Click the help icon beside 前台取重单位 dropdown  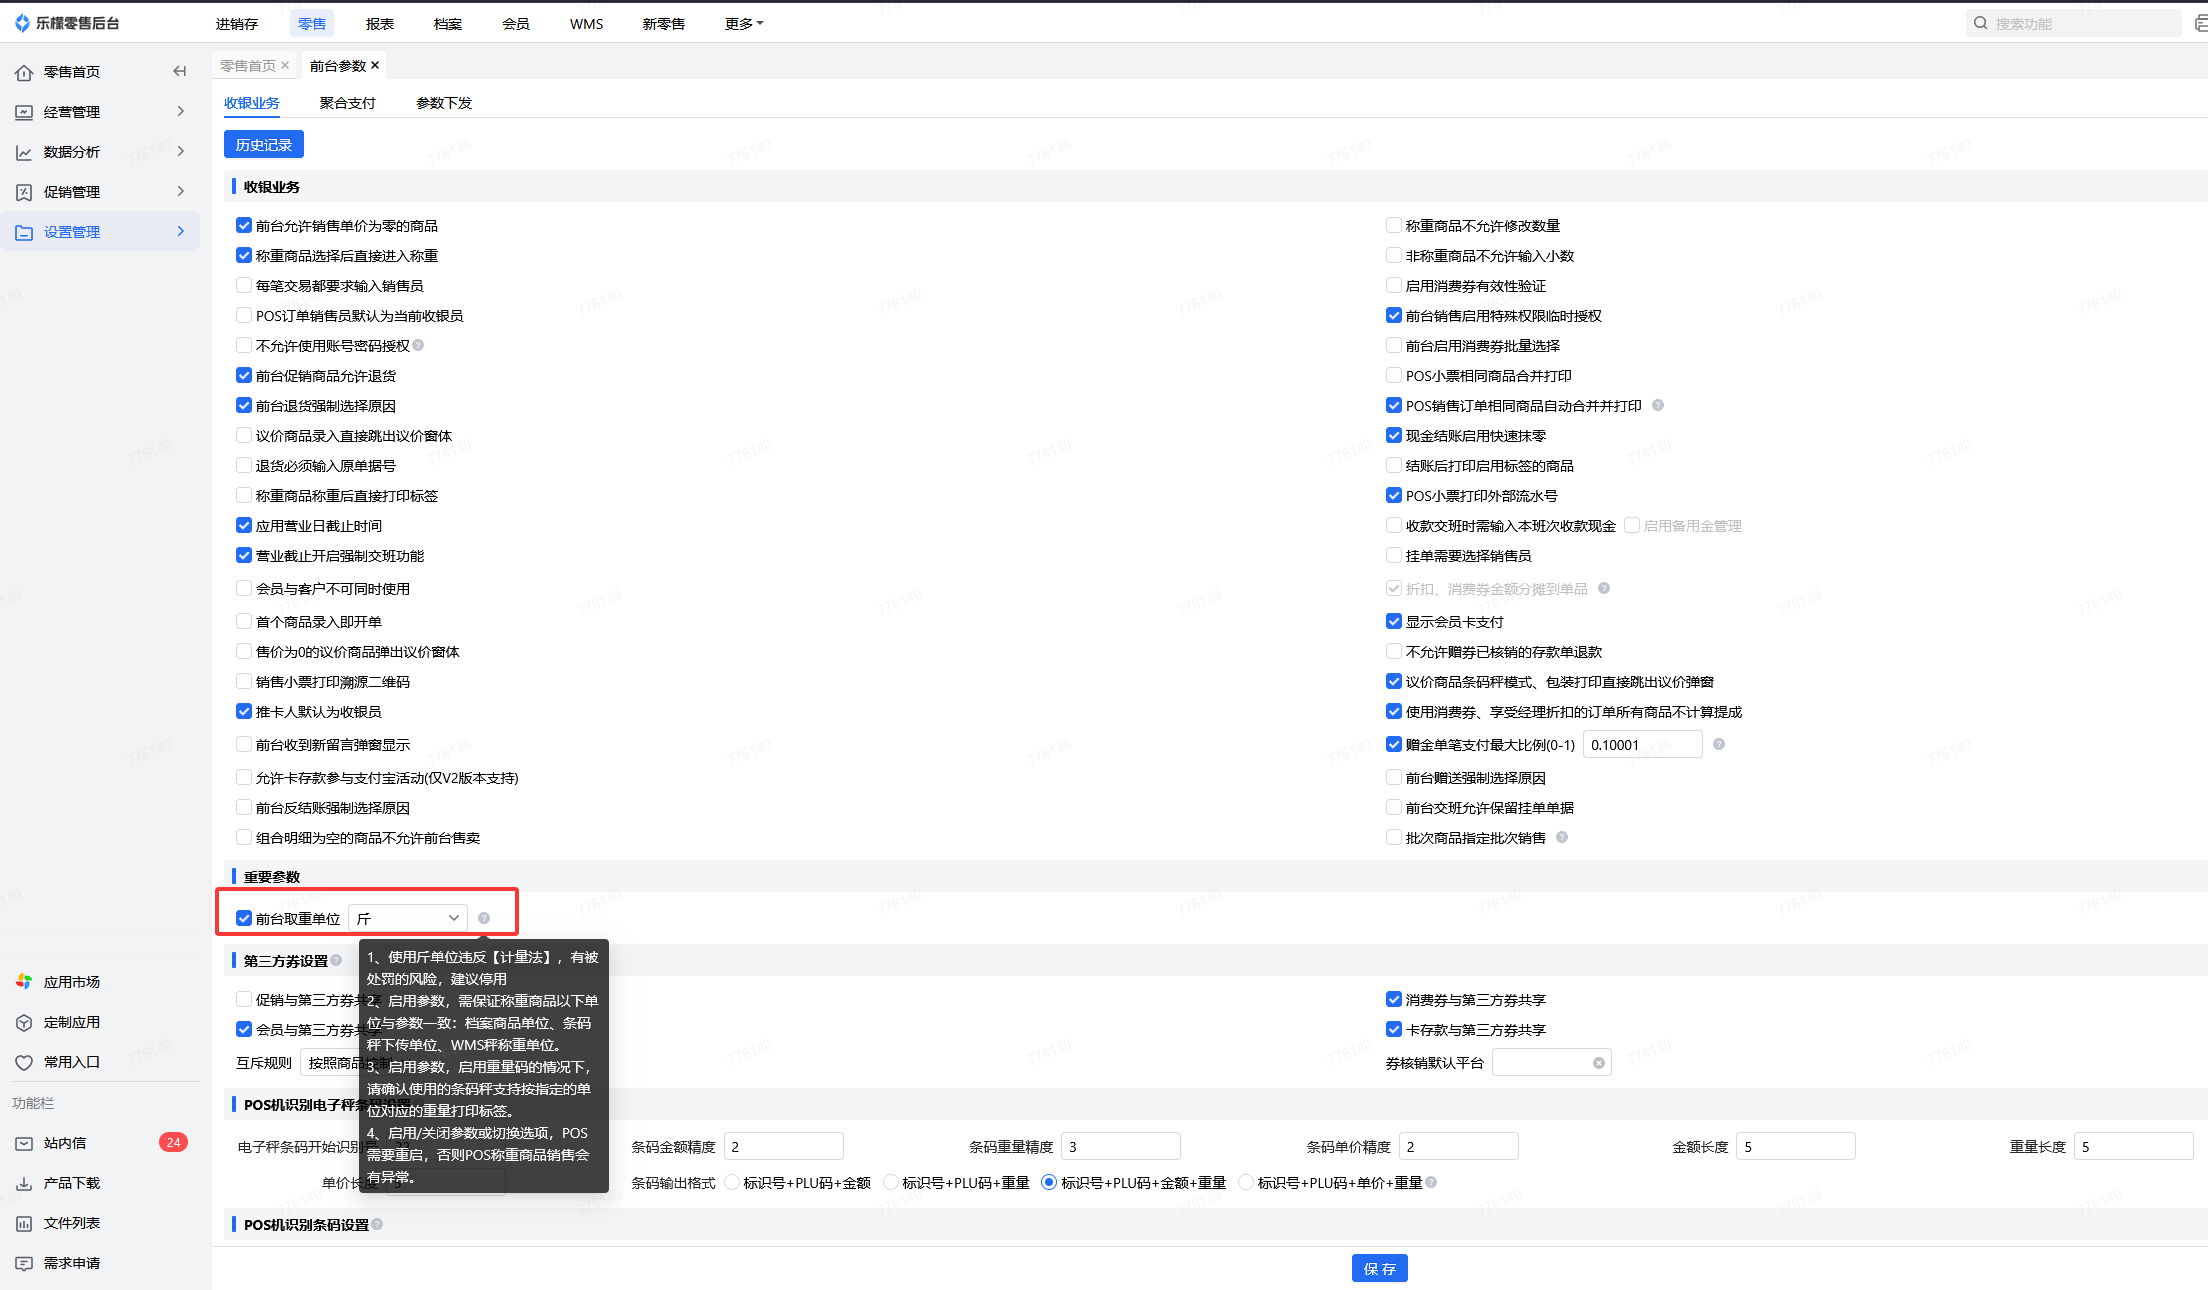tap(484, 918)
